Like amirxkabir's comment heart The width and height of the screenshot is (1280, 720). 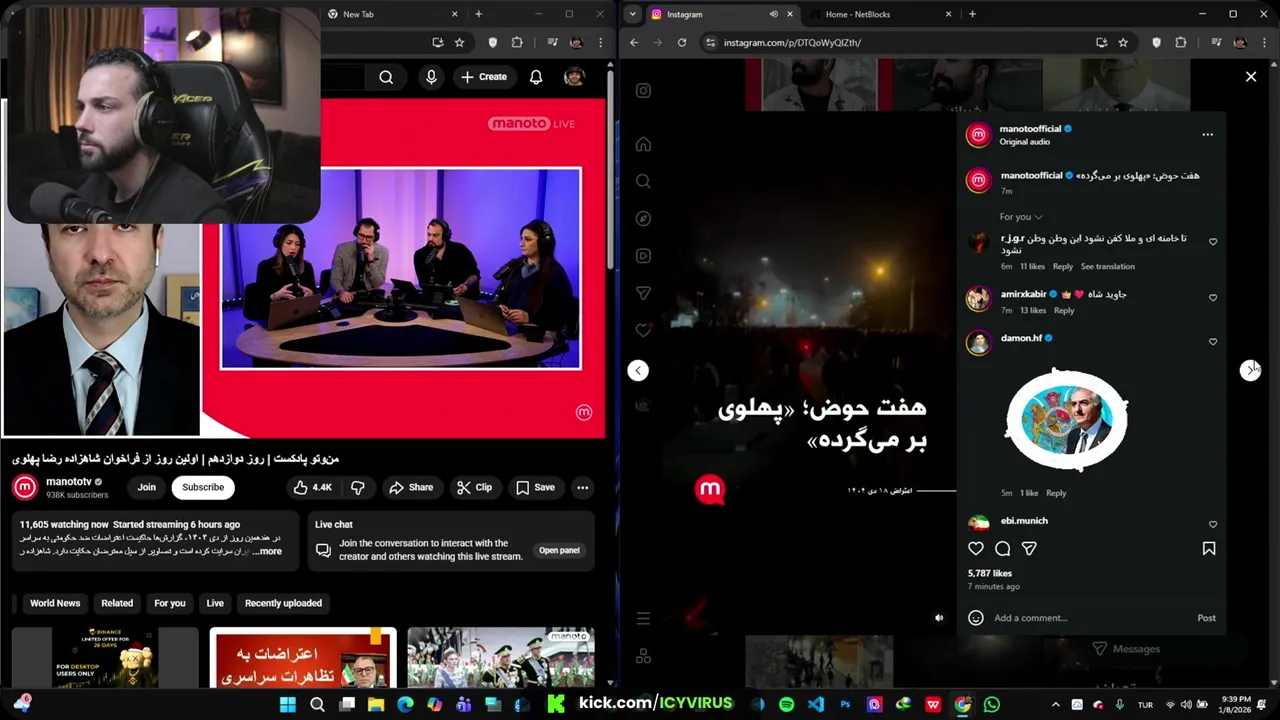(1213, 297)
